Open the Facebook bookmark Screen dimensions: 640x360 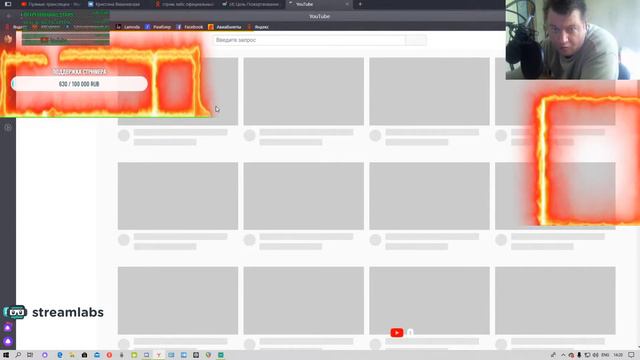coord(189,27)
